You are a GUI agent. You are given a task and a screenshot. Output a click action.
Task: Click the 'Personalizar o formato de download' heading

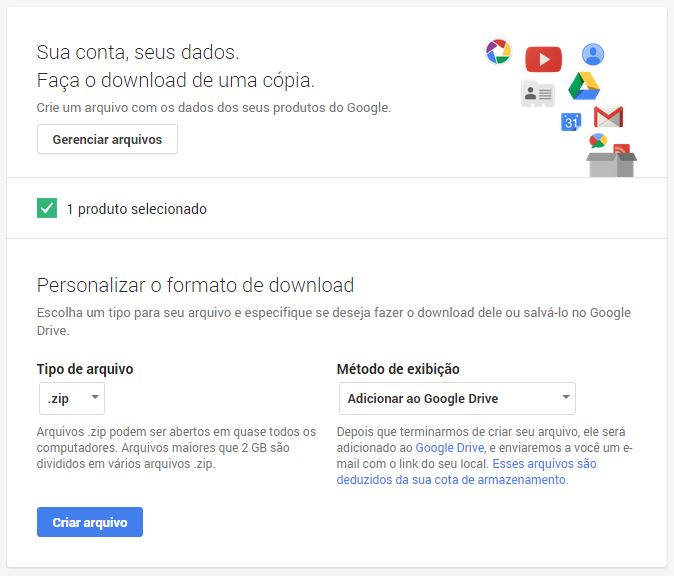click(195, 285)
